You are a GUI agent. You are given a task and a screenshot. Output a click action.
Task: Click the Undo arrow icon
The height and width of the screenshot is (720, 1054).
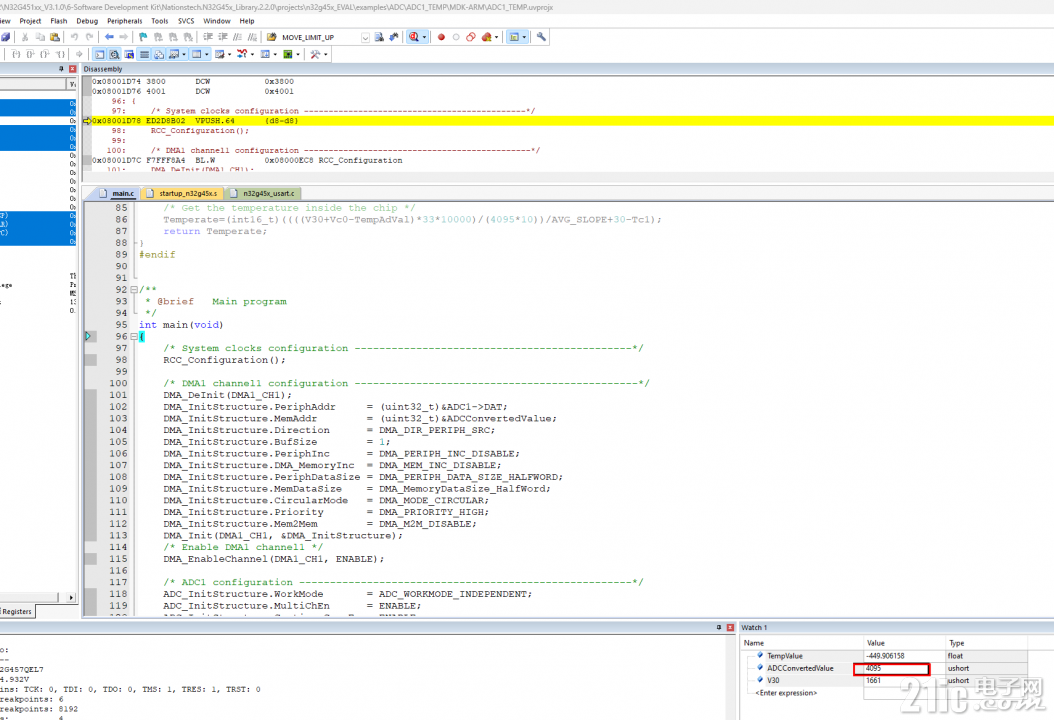[74, 37]
